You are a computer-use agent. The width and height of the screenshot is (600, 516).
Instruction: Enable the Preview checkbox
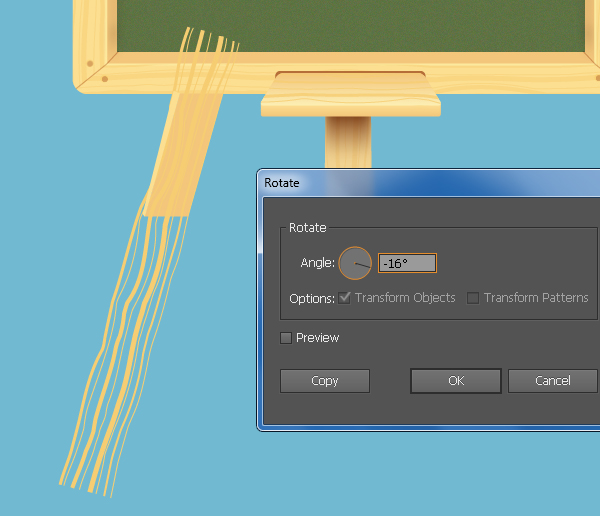click(286, 338)
